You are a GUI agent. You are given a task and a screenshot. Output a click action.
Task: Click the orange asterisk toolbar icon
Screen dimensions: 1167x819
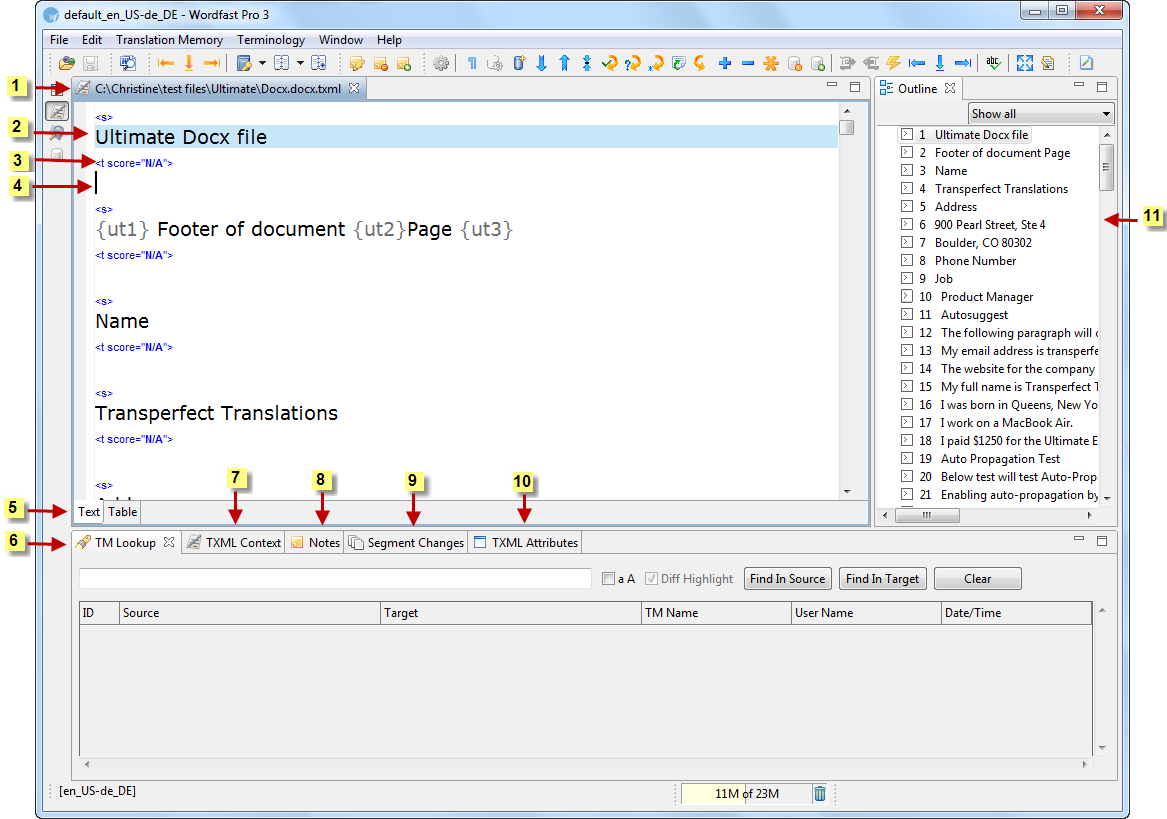pyautogui.click(x=771, y=63)
